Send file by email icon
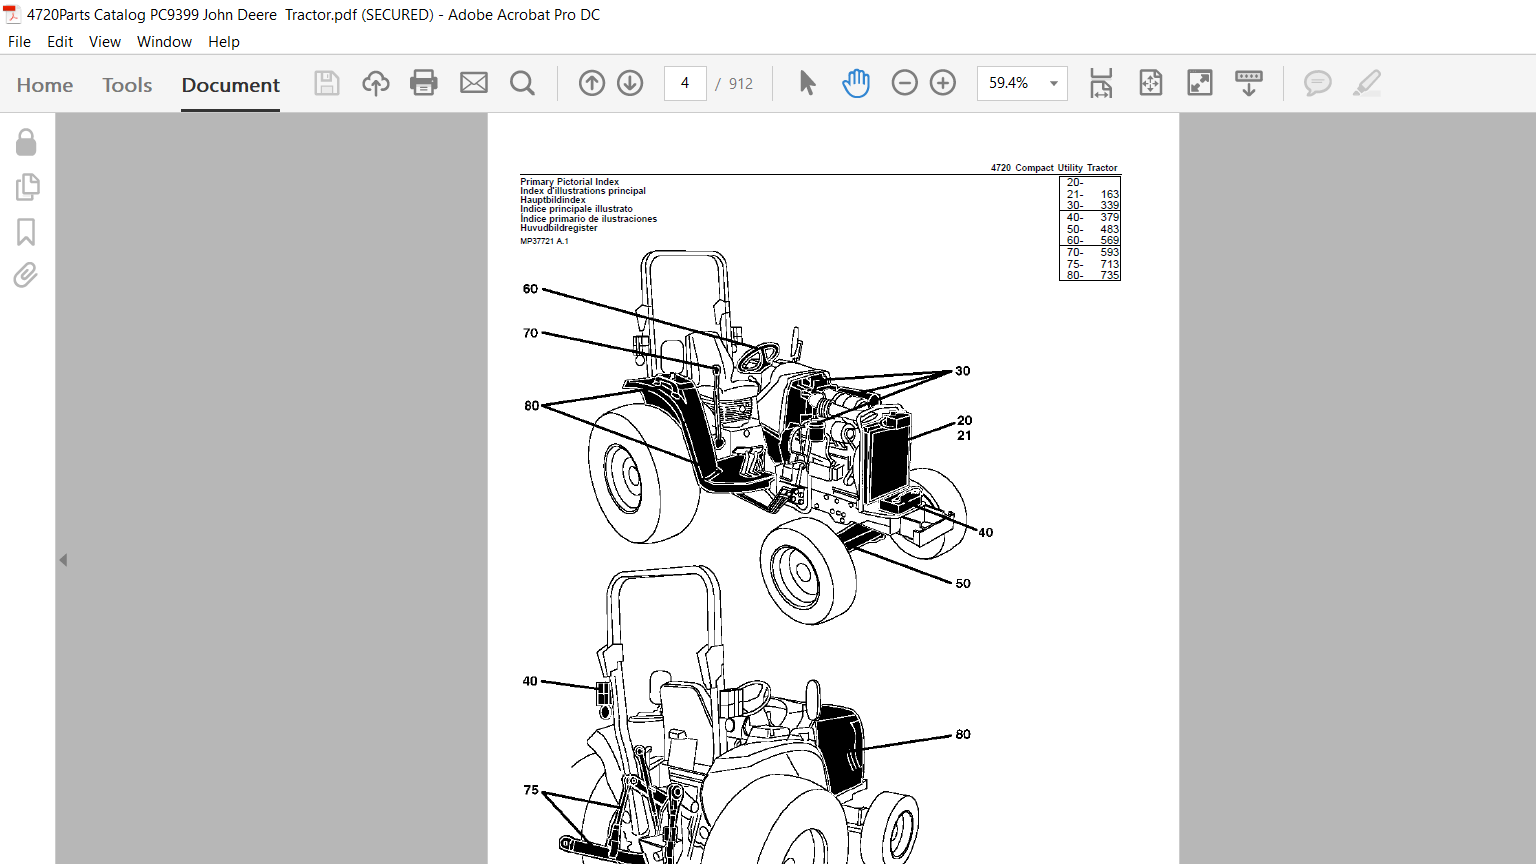 474,83
